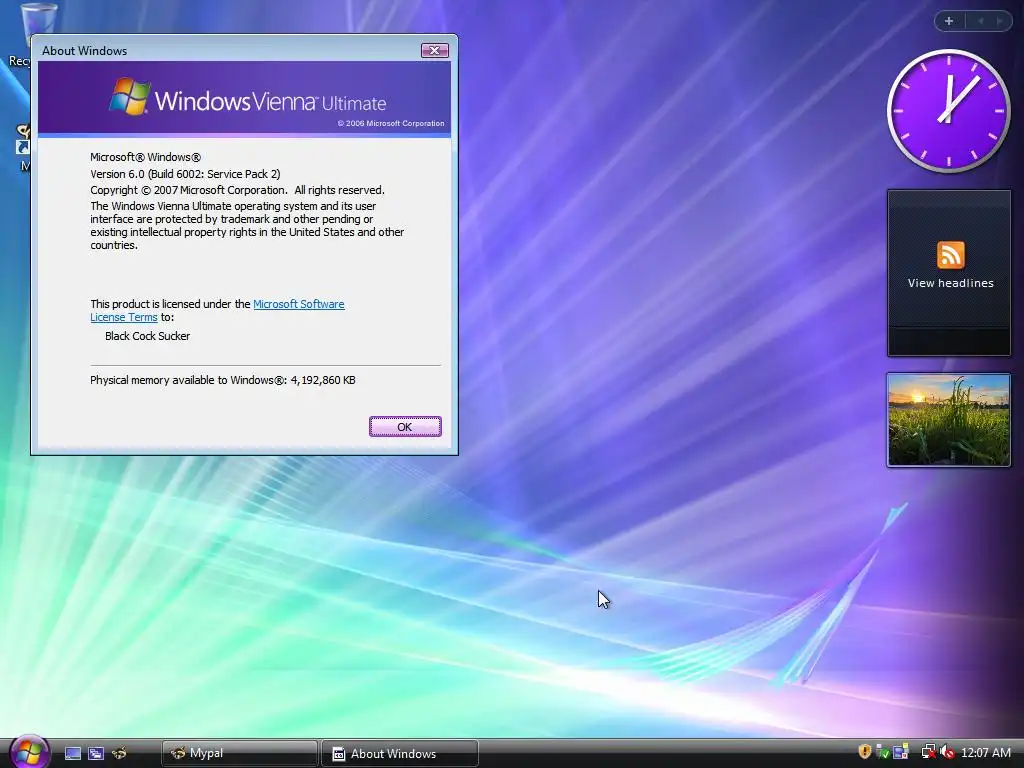Image resolution: width=1024 pixels, height=768 pixels.
Task: Select the About Windows taskbar button
Action: [400, 754]
